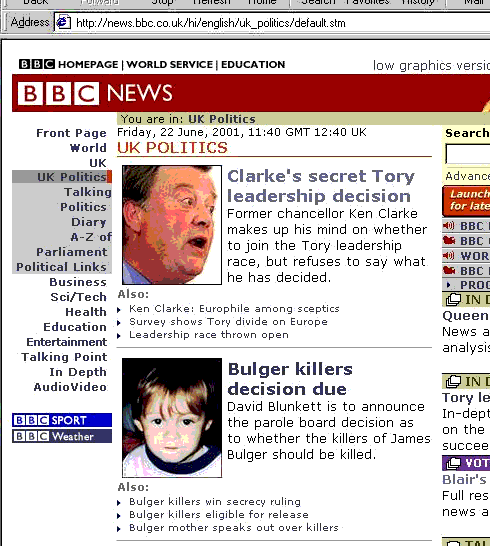
Task: Click the IE page icon in address bar
Action: click(x=63, y=23)
